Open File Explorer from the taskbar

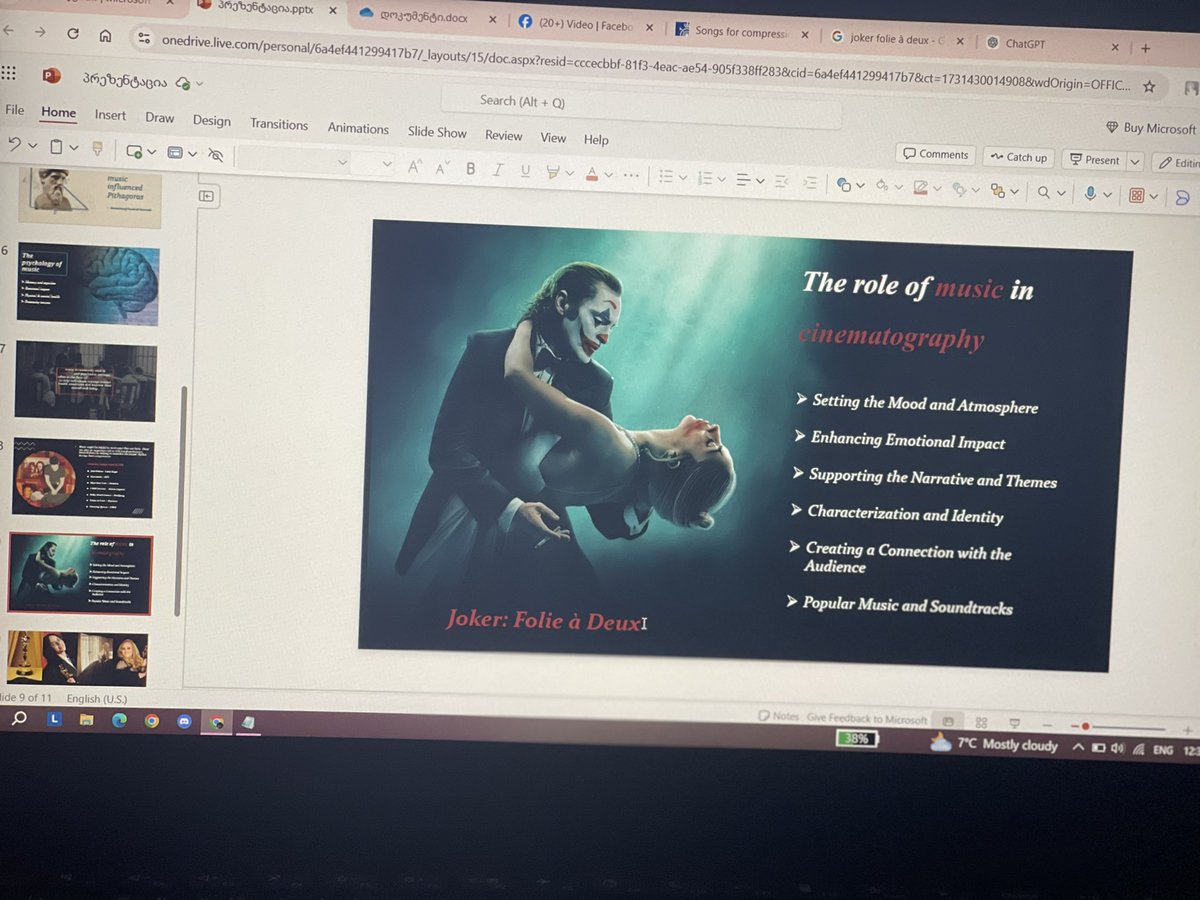point(87,720)
